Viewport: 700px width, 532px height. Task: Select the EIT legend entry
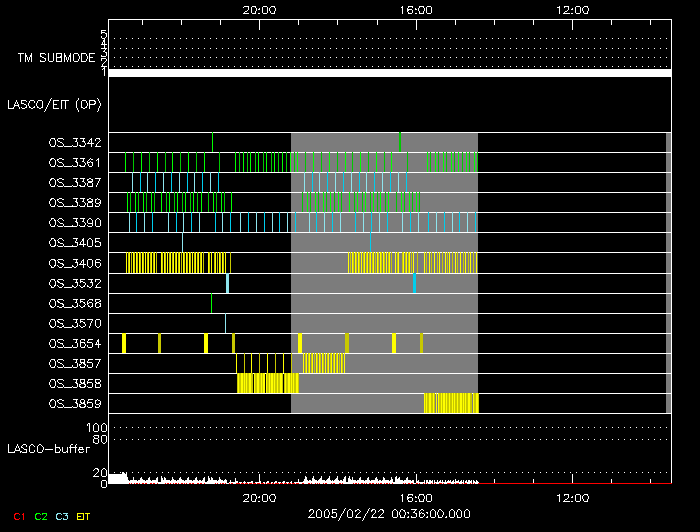(85, 516)
